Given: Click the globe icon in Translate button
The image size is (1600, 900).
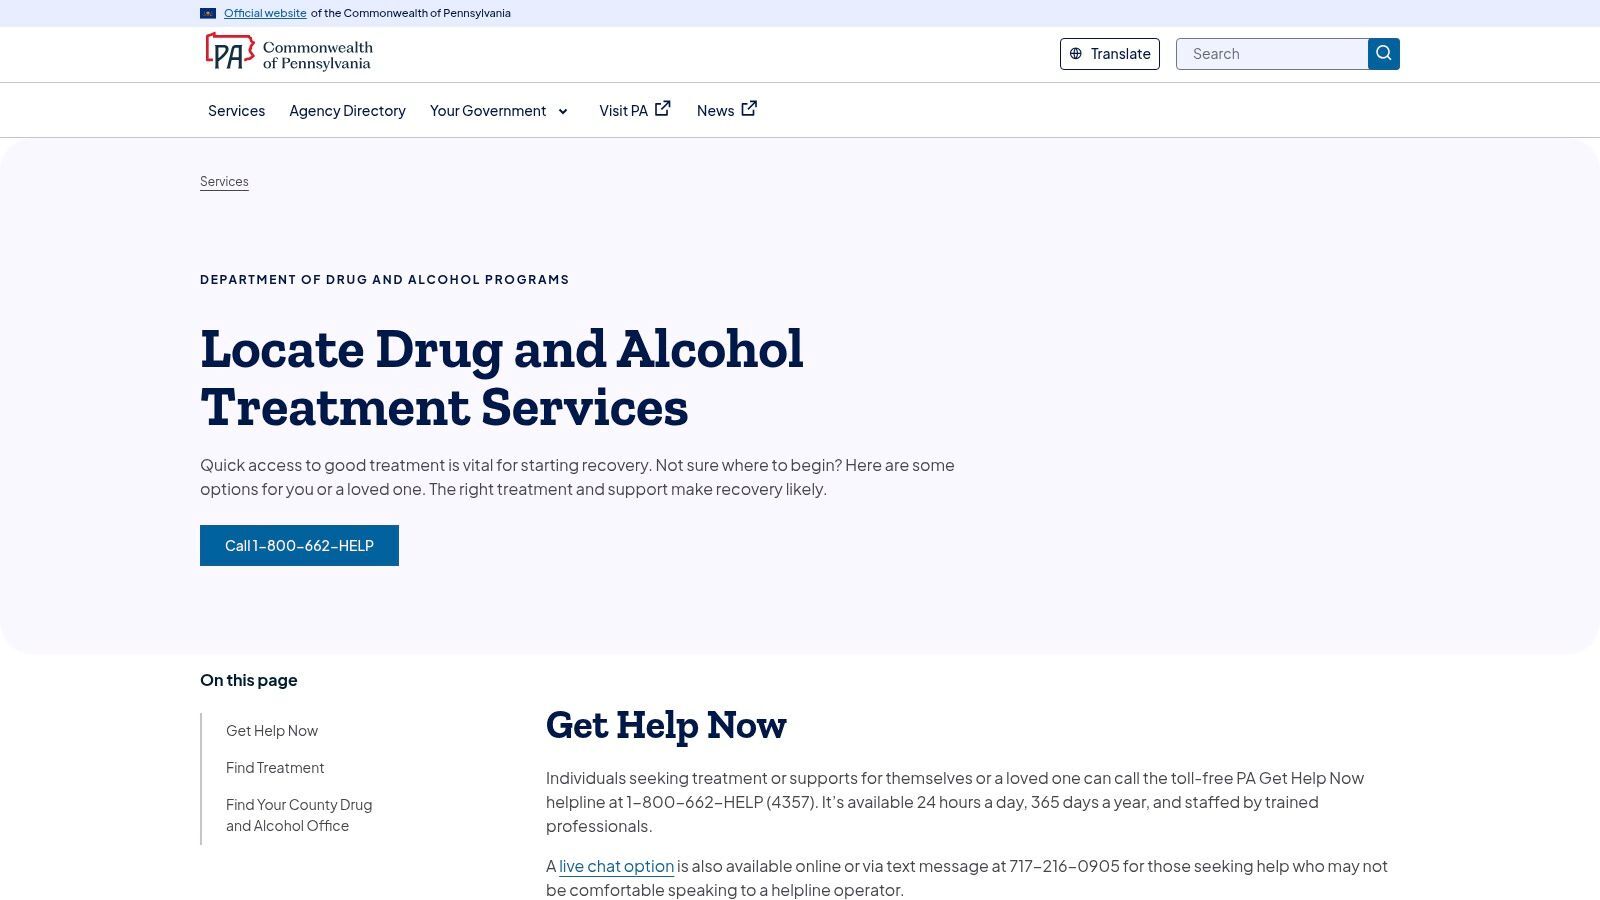Looking at the screenshot, I should [x=1076, y=54].
